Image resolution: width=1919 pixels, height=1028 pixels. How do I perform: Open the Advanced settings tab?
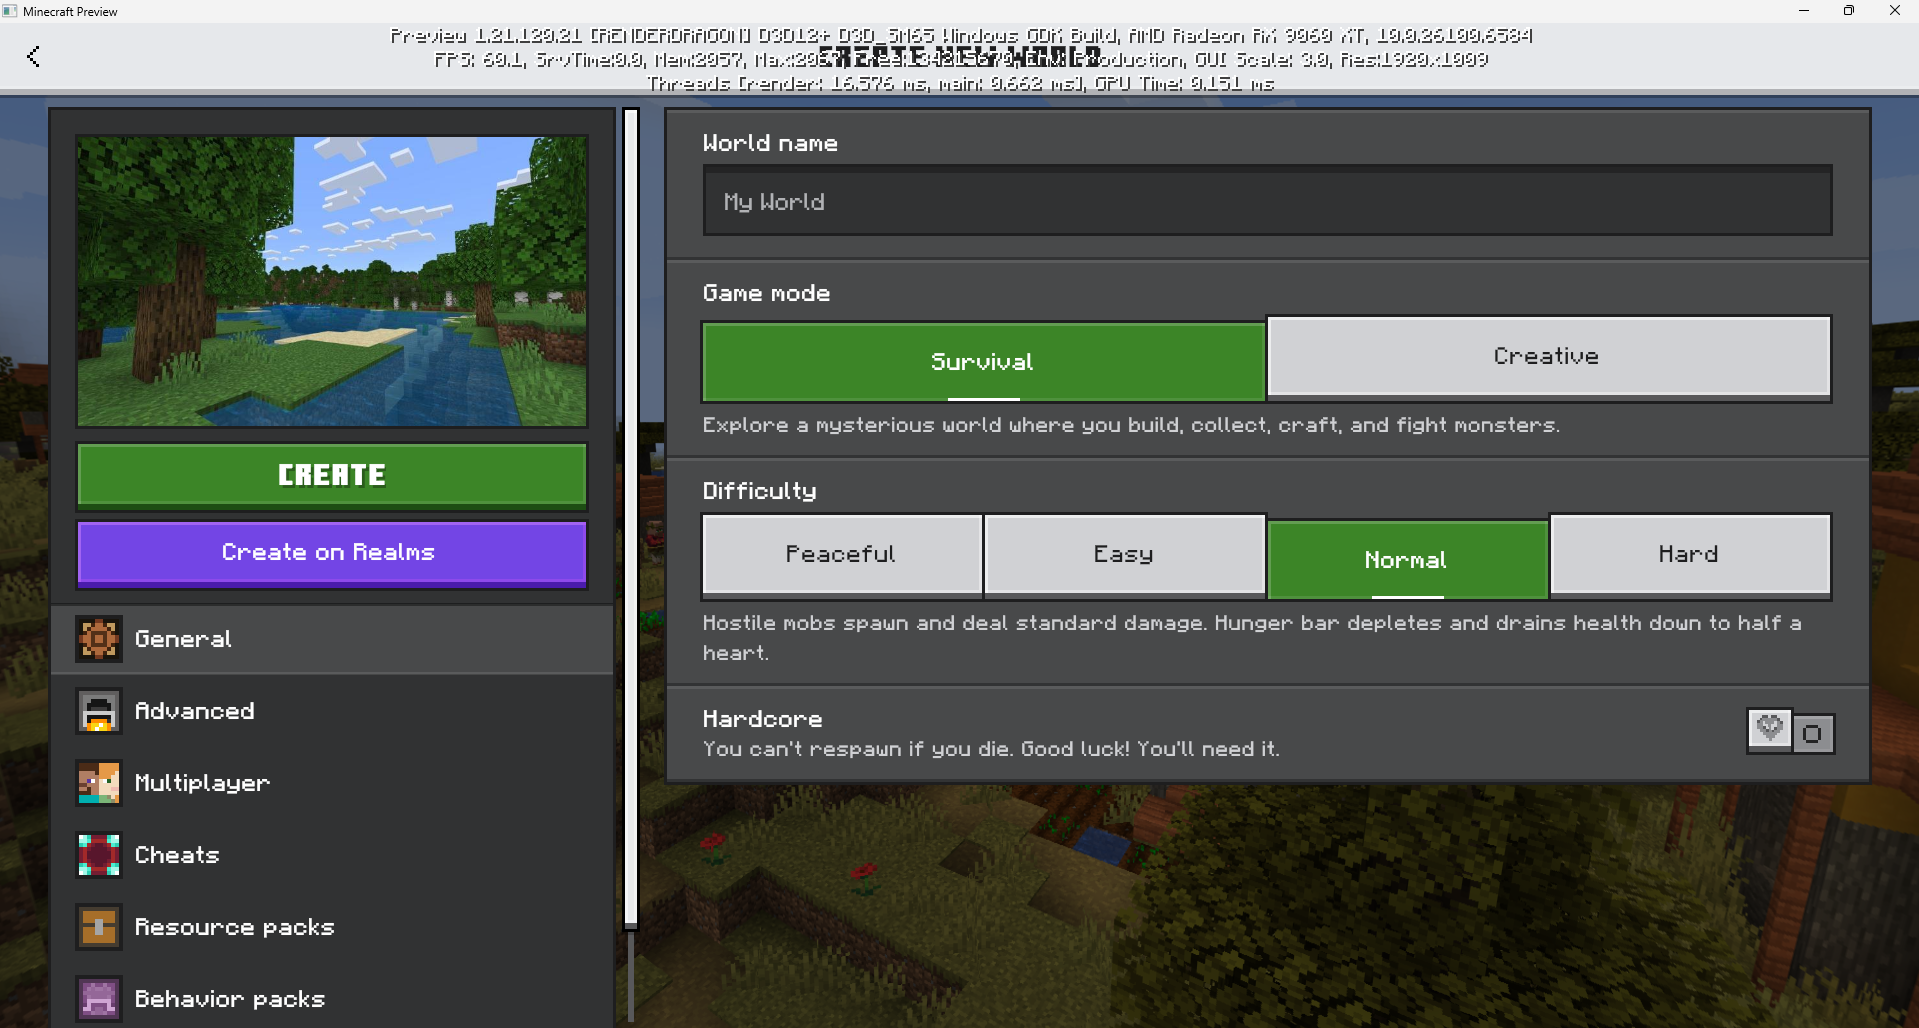[x=332, y=711]
